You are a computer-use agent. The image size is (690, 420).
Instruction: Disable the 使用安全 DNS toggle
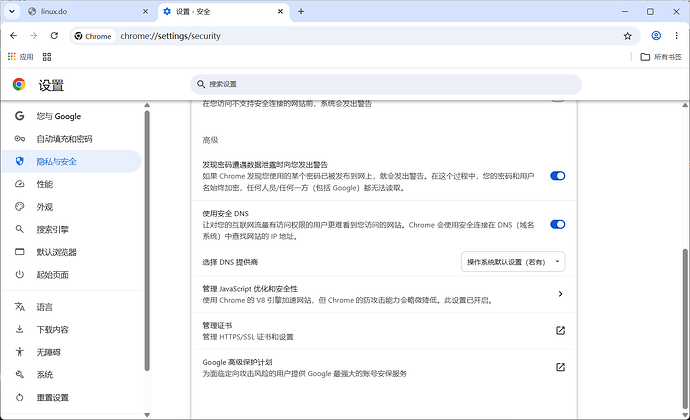tap(558, 225)
